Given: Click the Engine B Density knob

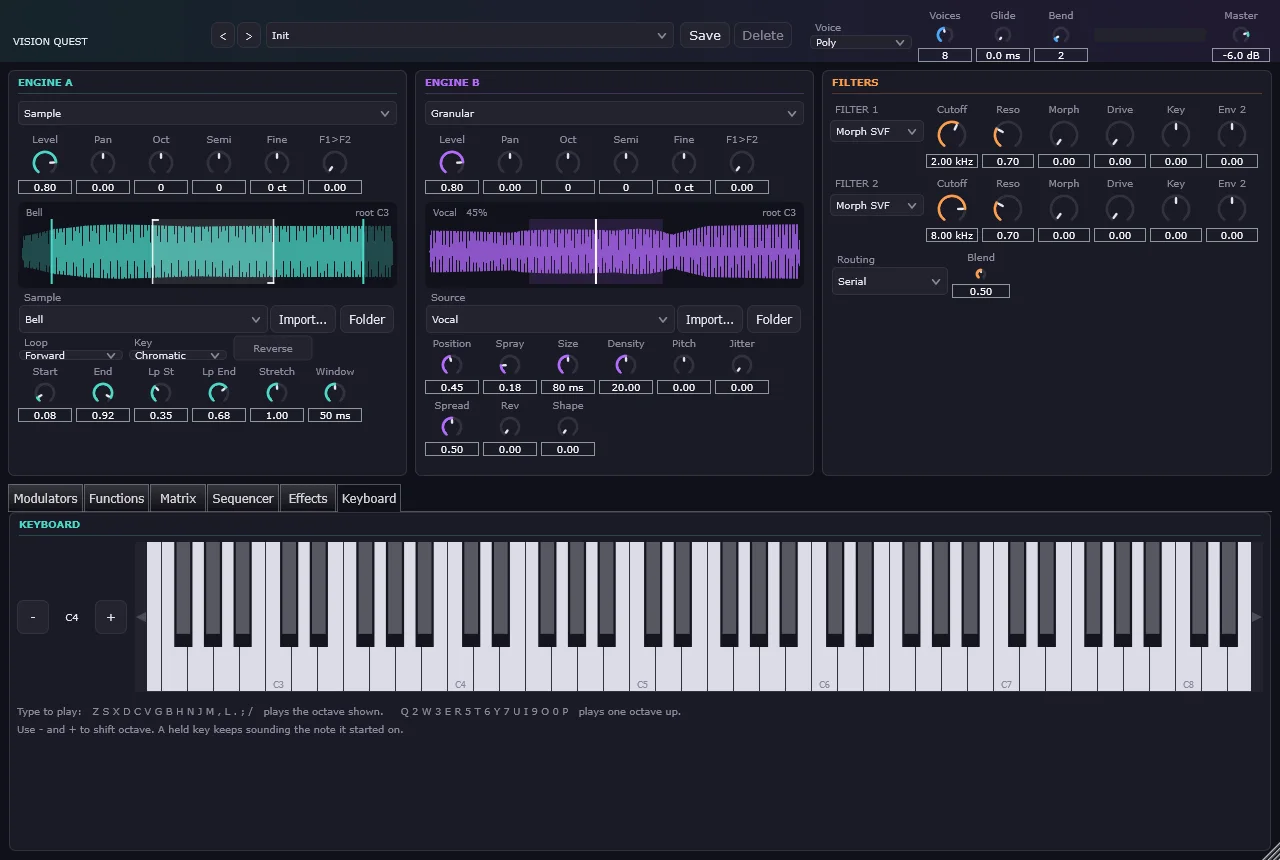Looking at the screenshot, I should 626,365.
